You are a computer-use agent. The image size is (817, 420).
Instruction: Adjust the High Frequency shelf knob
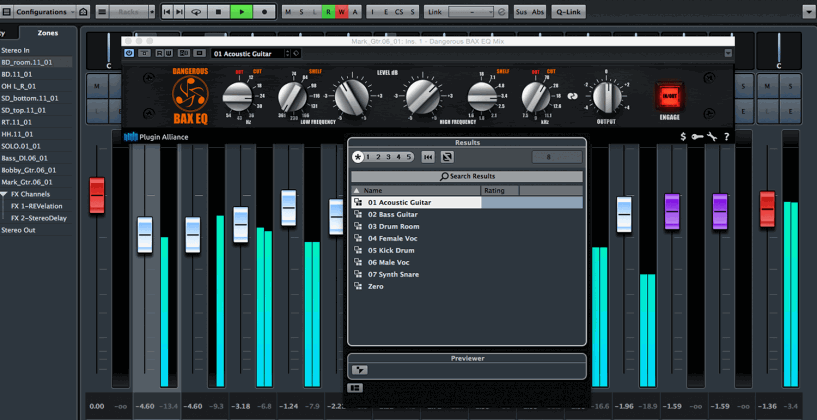pos(482,97)
